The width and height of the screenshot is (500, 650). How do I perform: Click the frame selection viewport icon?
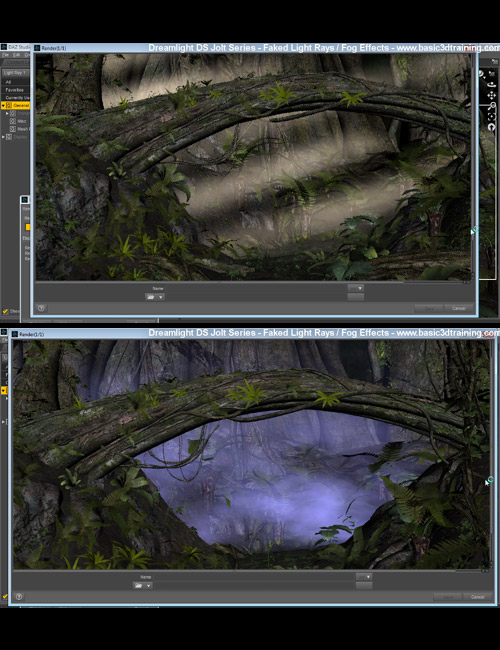(491, 116)
